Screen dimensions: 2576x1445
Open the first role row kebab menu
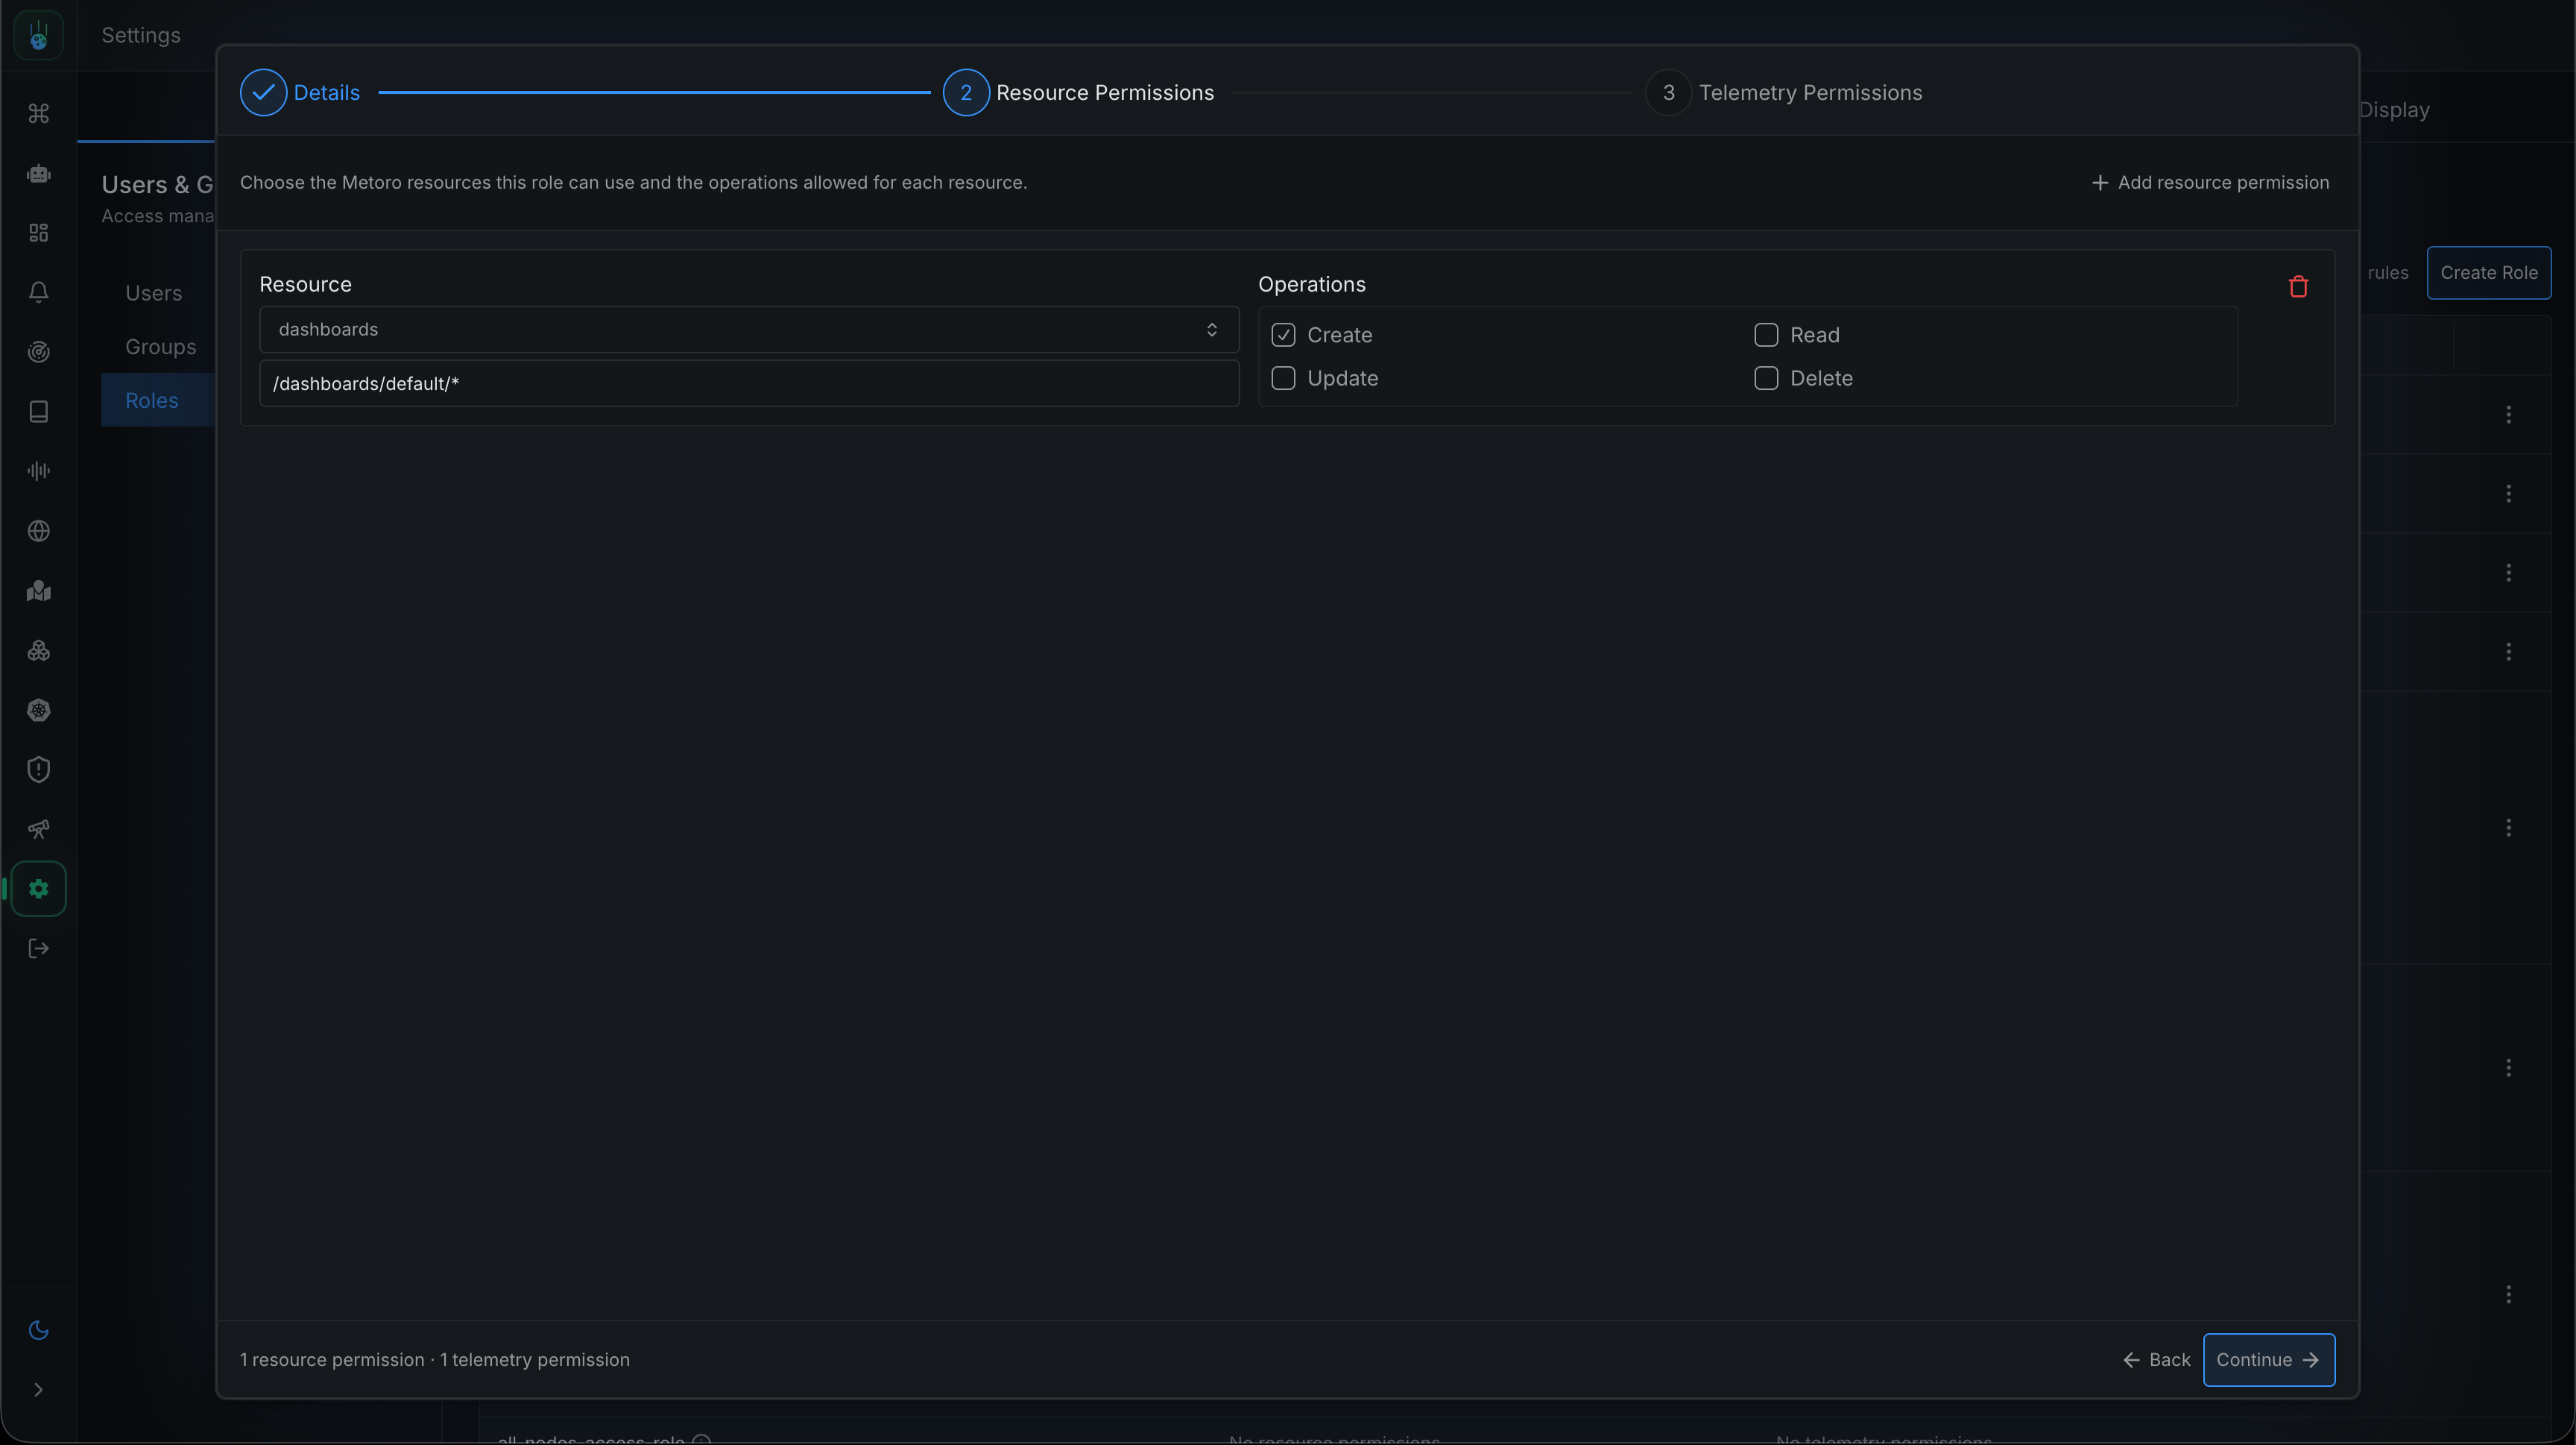pos(2508,415)
